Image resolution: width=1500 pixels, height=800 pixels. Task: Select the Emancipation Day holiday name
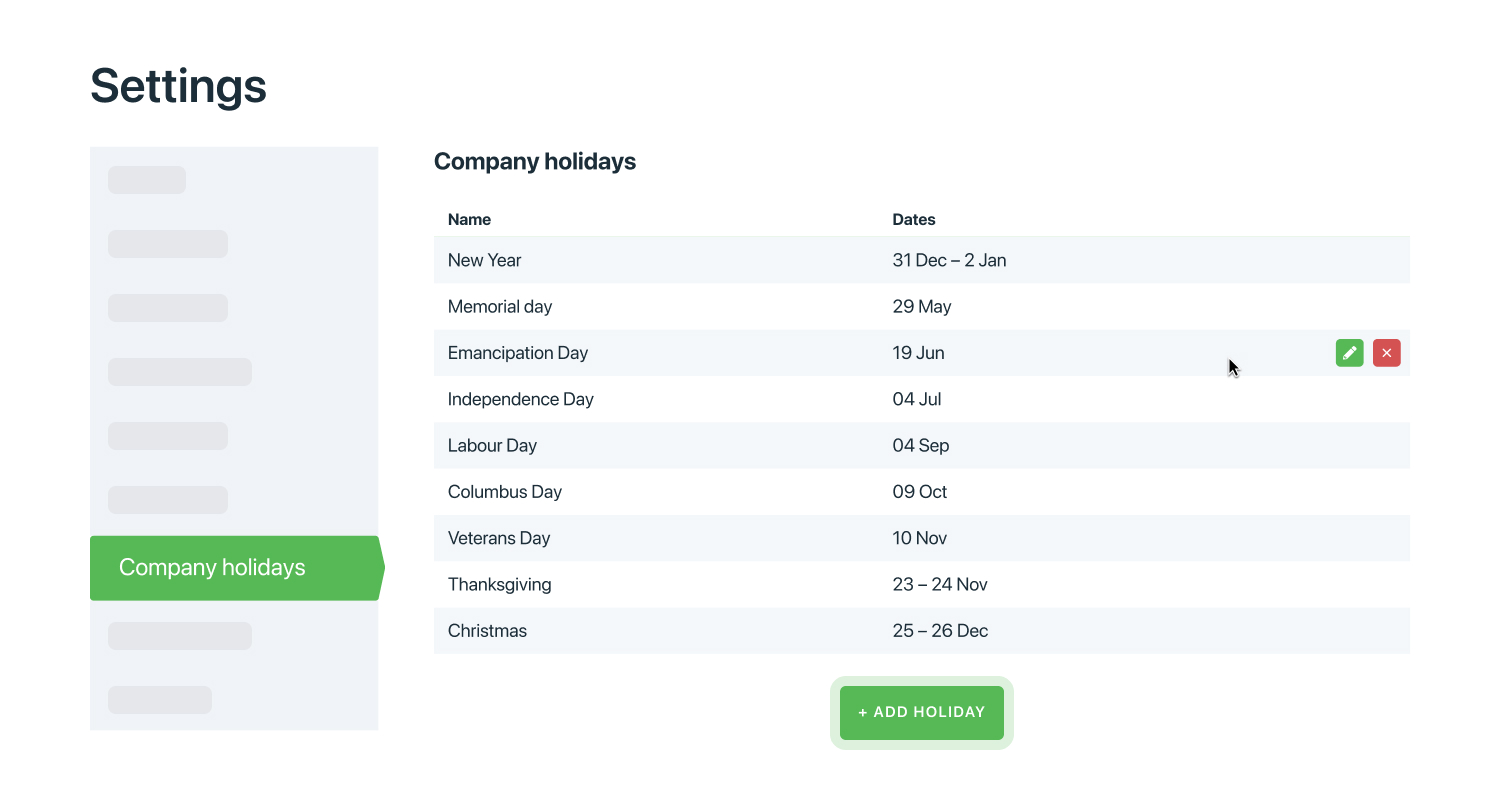point(518,353)
